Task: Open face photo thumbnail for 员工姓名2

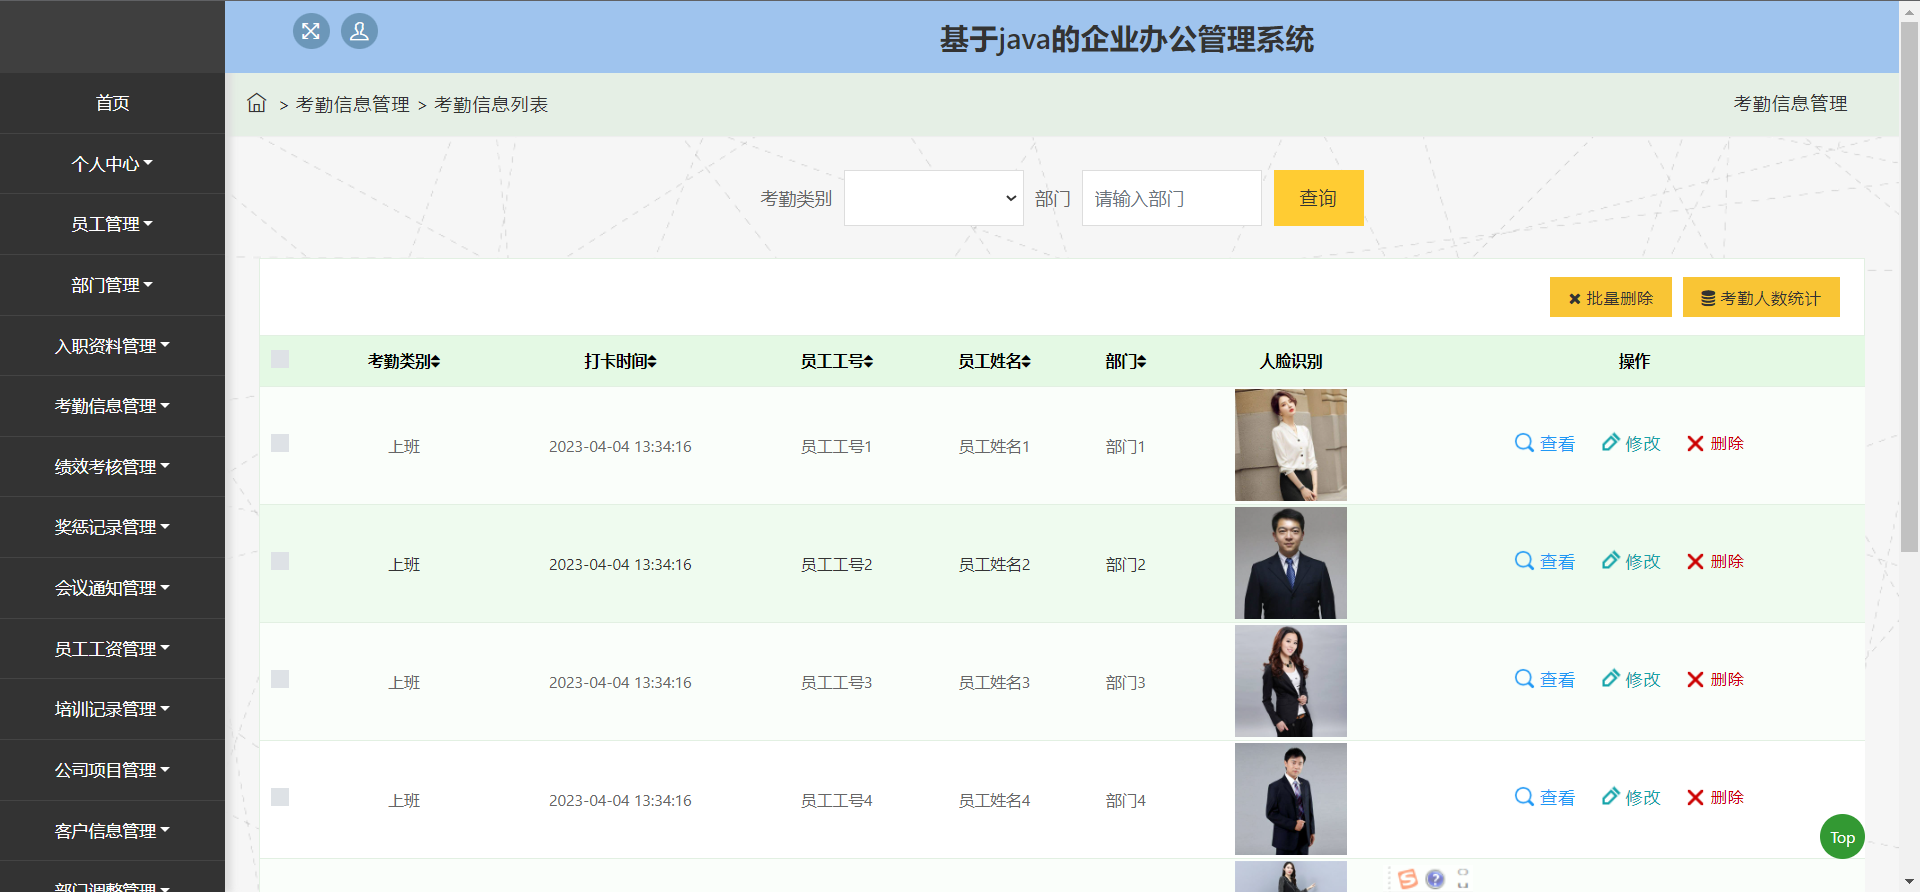Action: pos(1291,563)
